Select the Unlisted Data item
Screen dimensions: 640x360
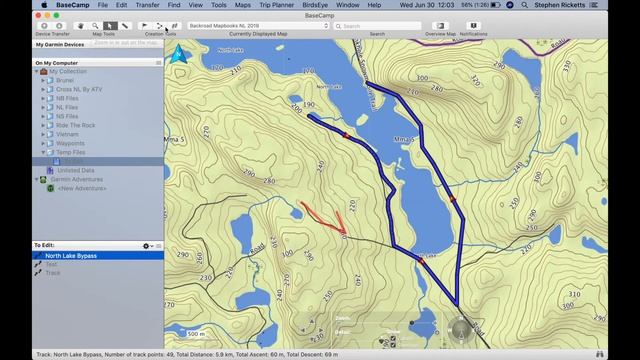tap(76, 170)
